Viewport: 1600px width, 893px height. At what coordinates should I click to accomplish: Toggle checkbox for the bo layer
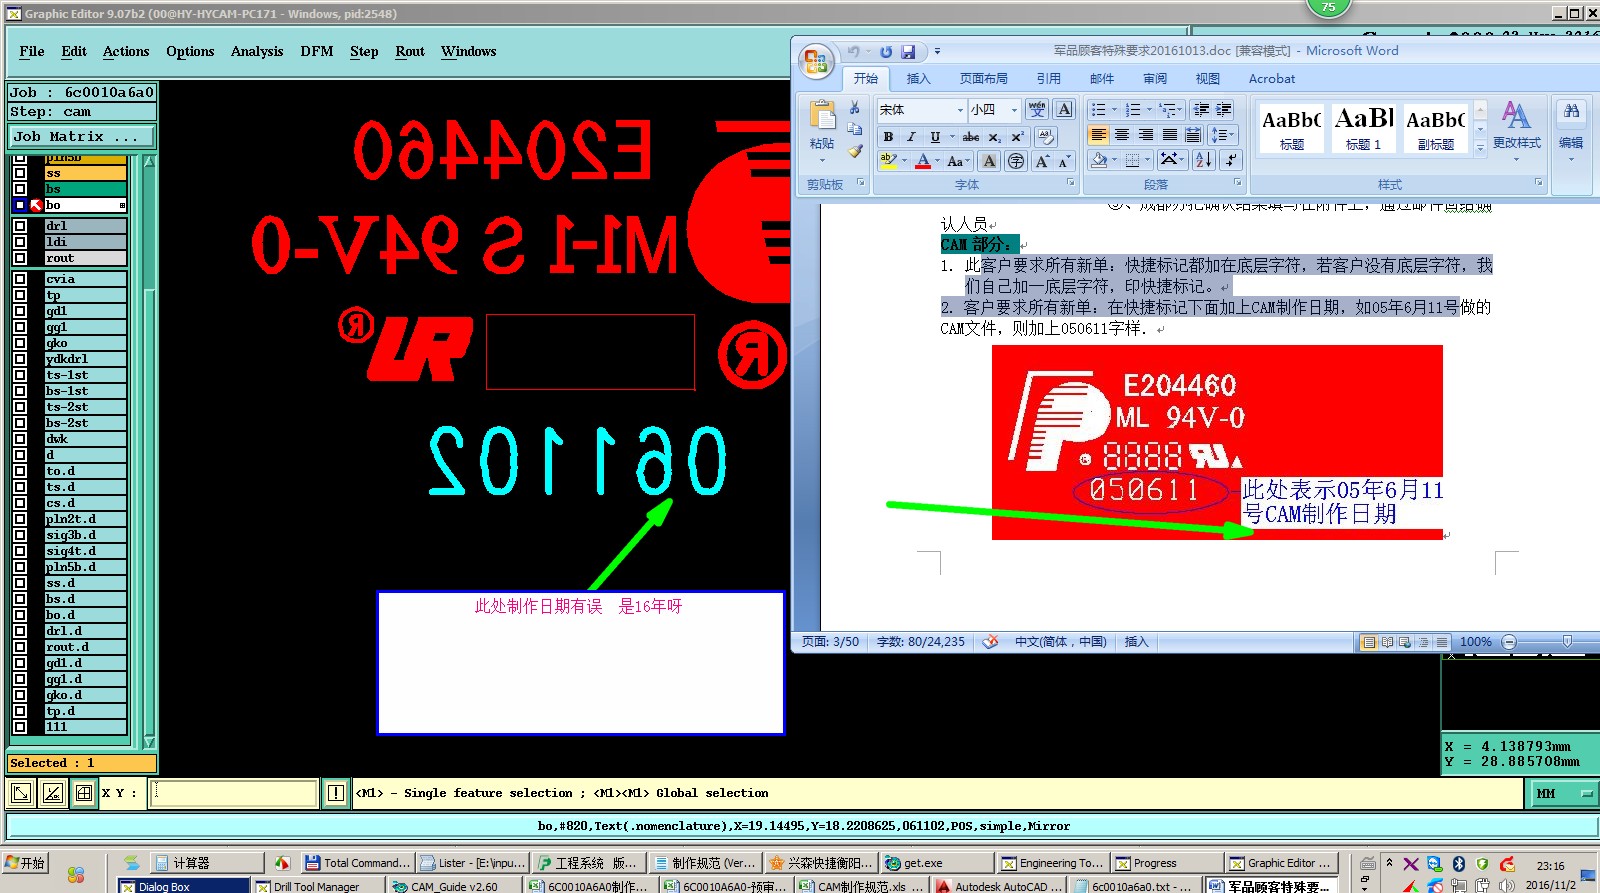(x=20, y=205)
